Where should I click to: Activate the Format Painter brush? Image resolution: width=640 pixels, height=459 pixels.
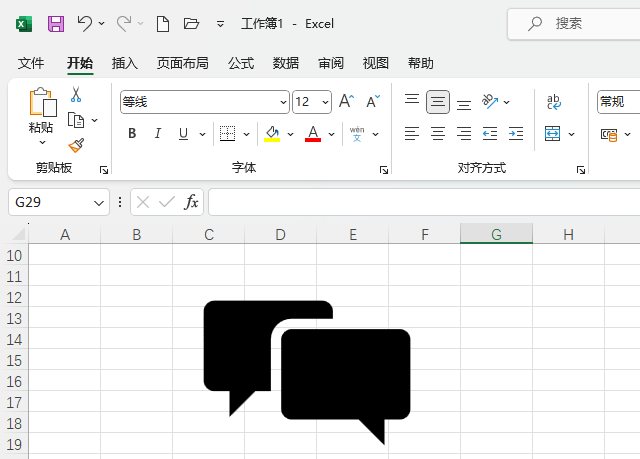tap(76, 145)
